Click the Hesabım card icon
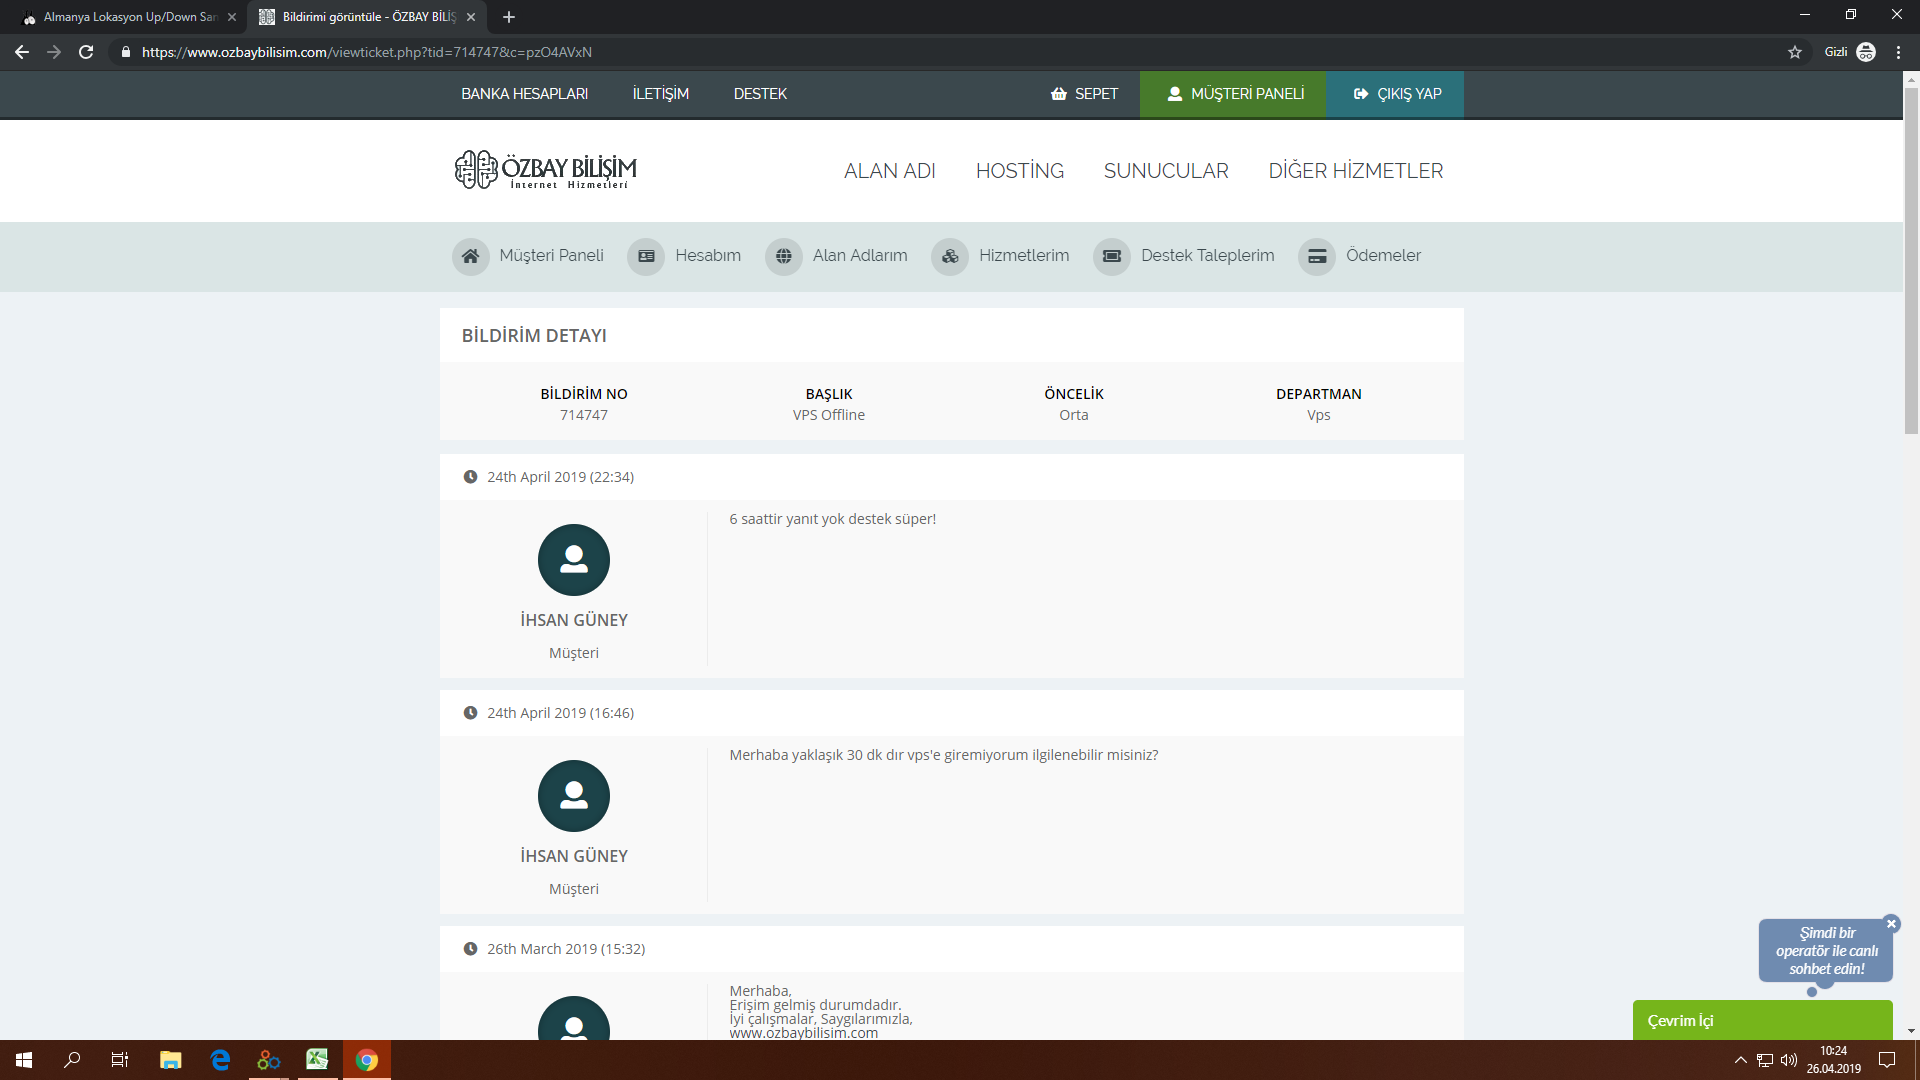1920x1080 pixels. 646,256
